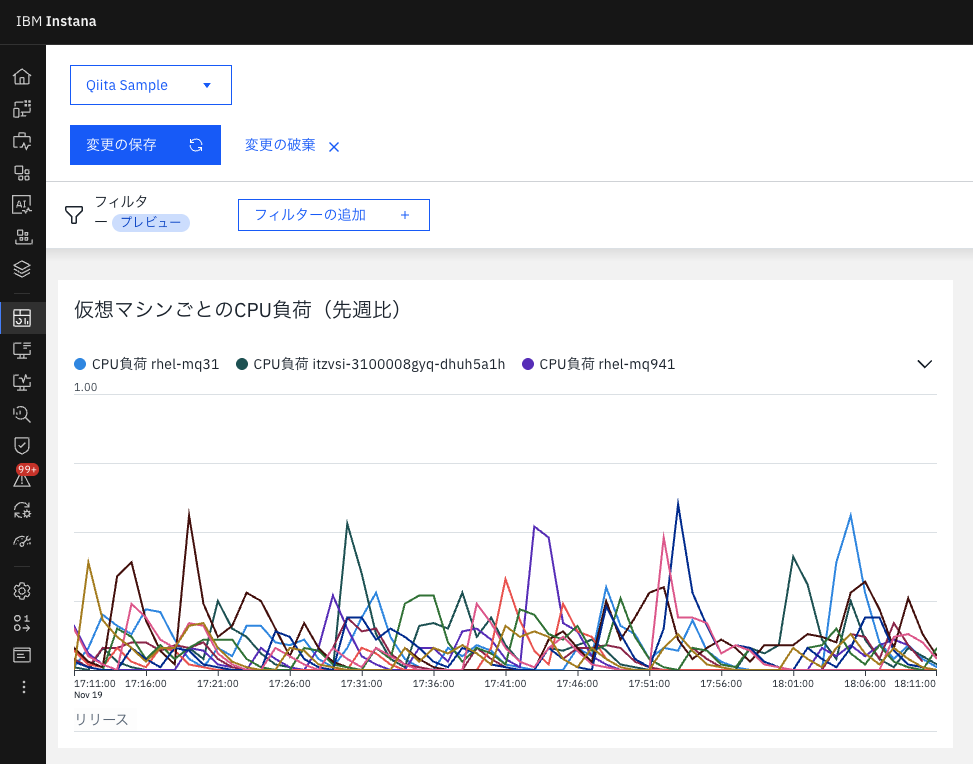Click the プレビュー tag
Image resolution: width=973 pixels, height=764 pixels.
pos(151,222)
